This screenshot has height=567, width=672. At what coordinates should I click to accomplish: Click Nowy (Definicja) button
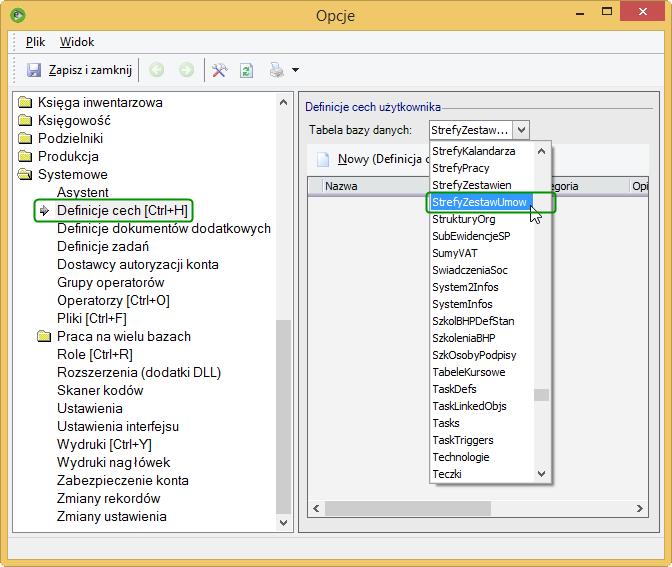click(372, 159)
